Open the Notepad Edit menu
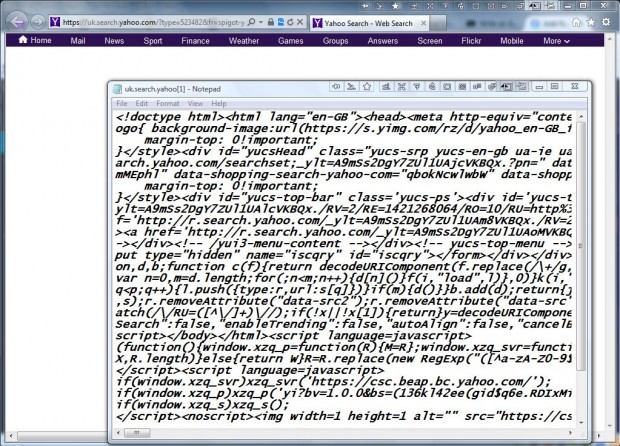 142,104
